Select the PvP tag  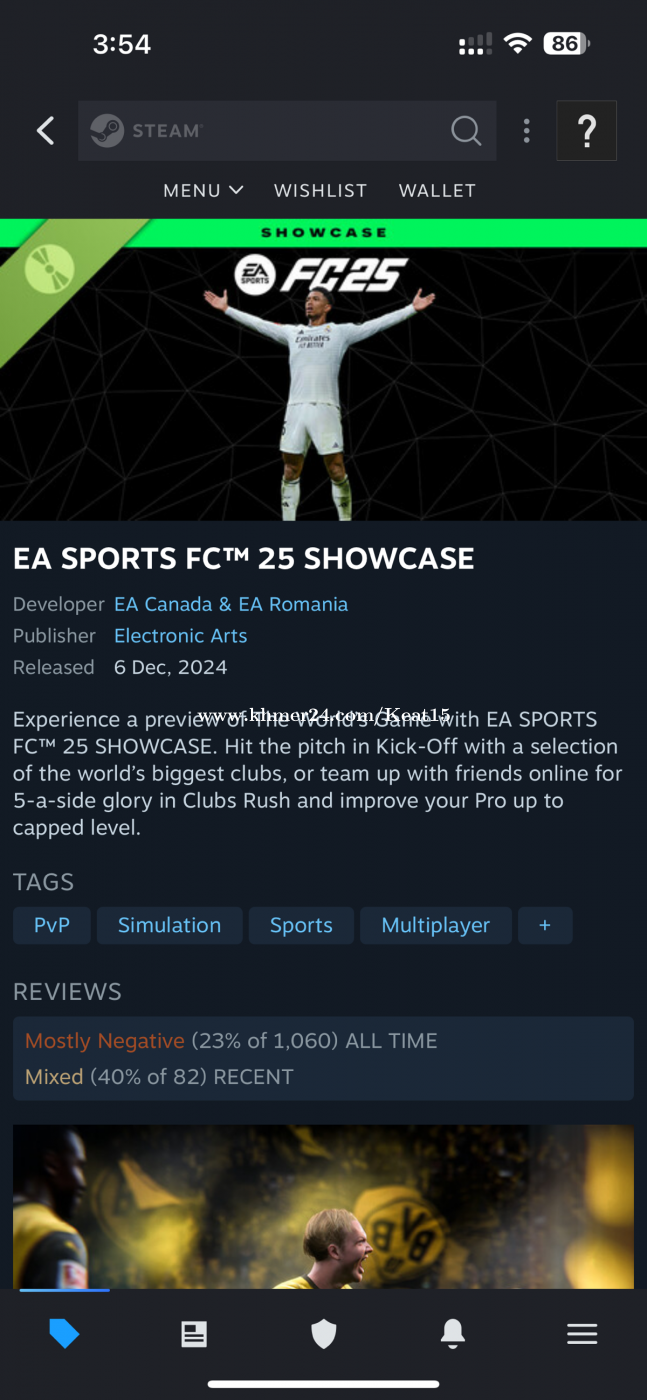tap(52, 925)
